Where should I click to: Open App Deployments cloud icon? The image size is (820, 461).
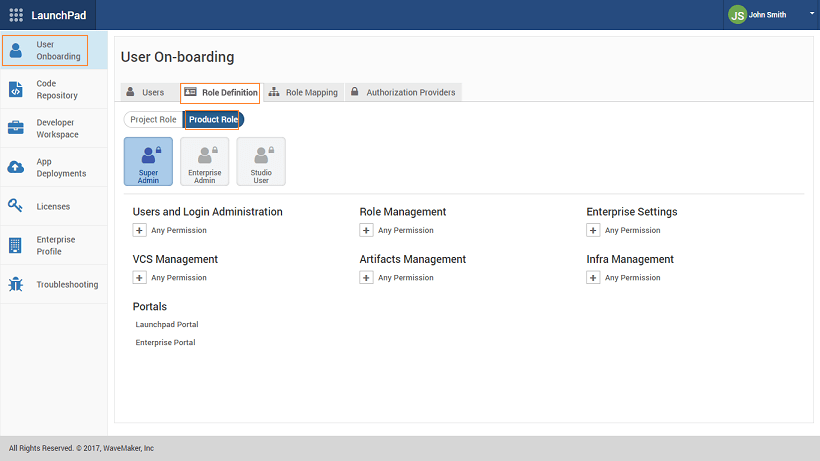pos(16,167)
